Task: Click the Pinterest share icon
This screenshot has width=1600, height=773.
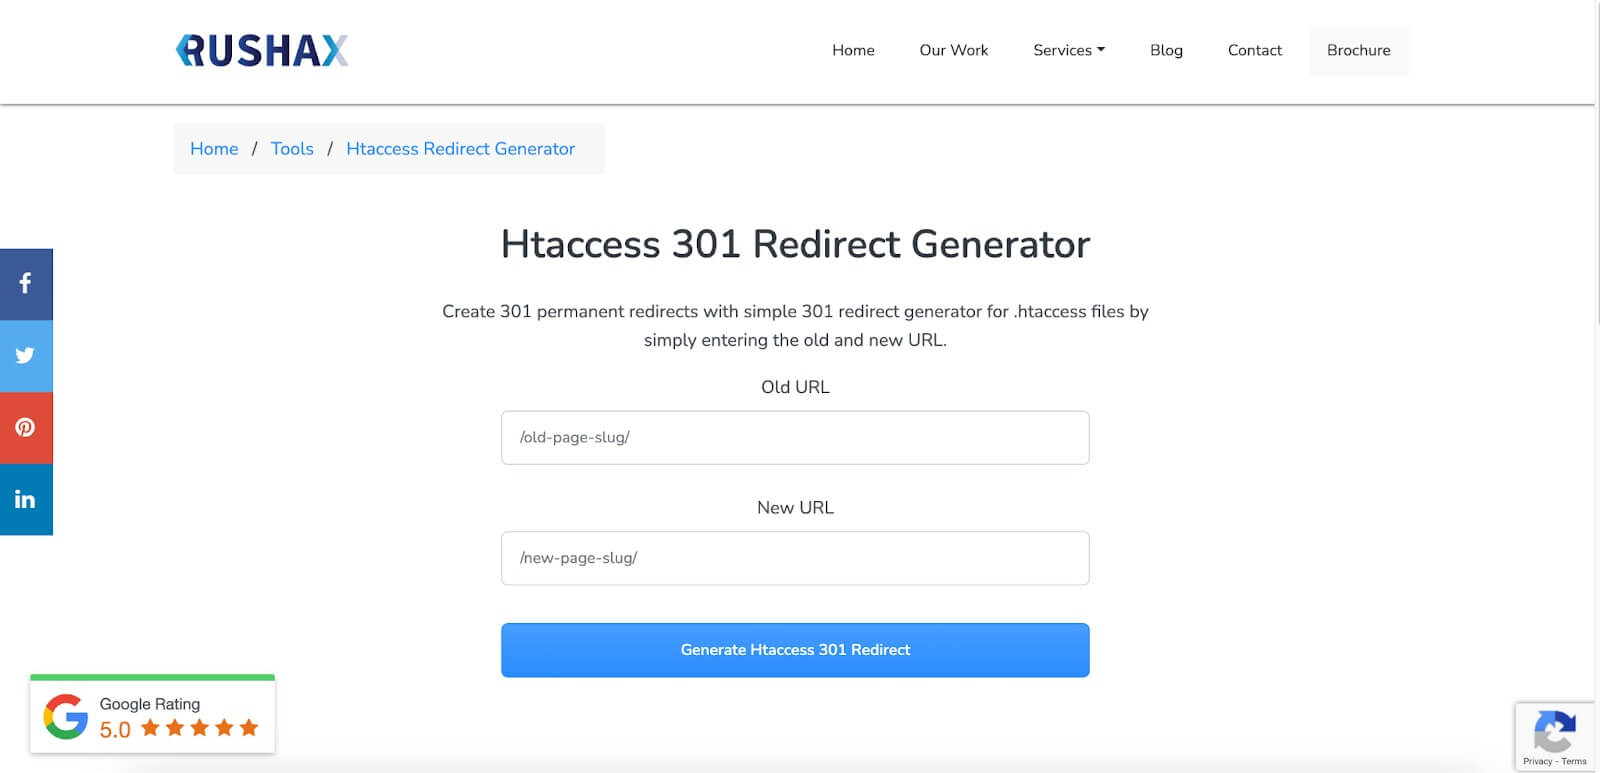Action: coord(26,428)
